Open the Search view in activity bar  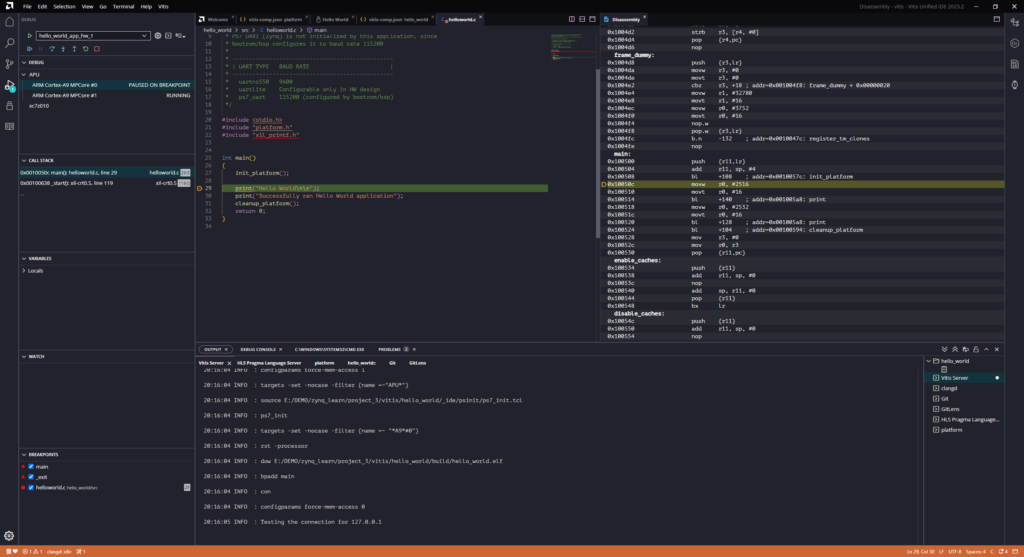click(x=9, y=43)
